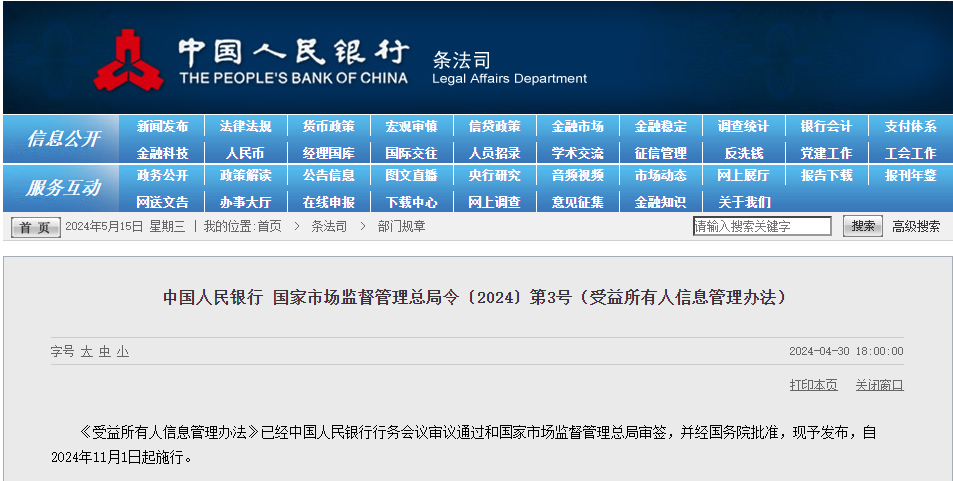Screen dimensions: 953x481
Task: Visit 下载中心 page
Action: coord(411,202)
